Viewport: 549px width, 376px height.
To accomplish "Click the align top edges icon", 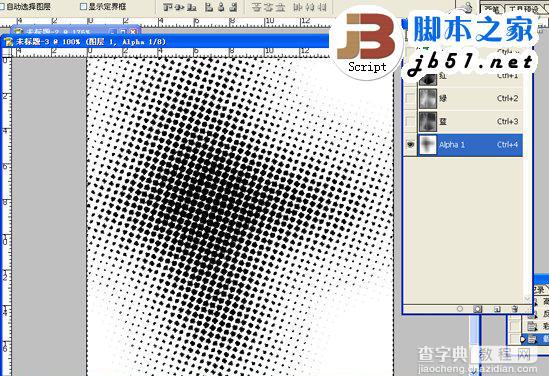I will (x=168, y=7).
